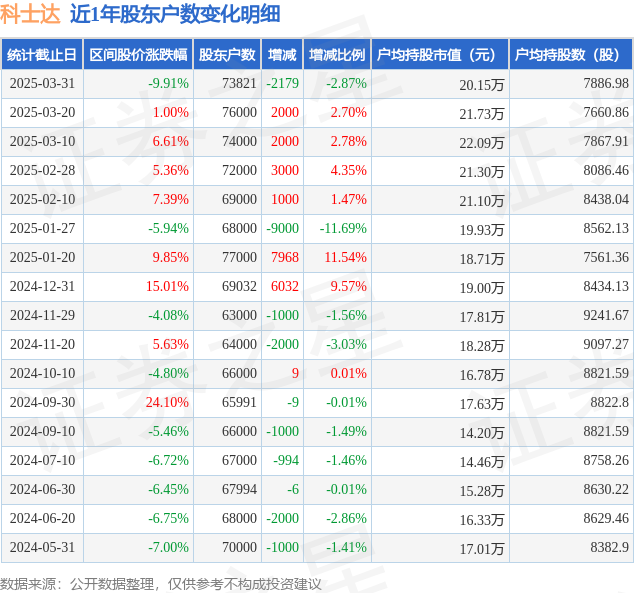Click the change ratio 11.54%
634x593 pixels.
(346, 257)
